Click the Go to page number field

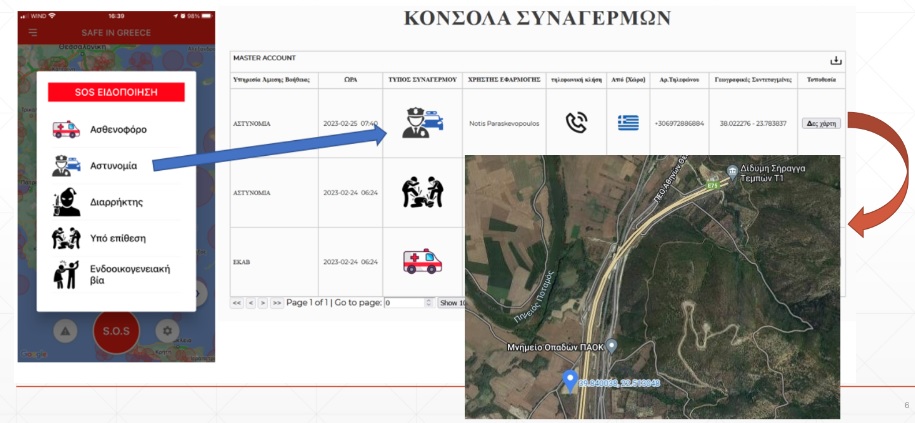click(x=405, y=302)
